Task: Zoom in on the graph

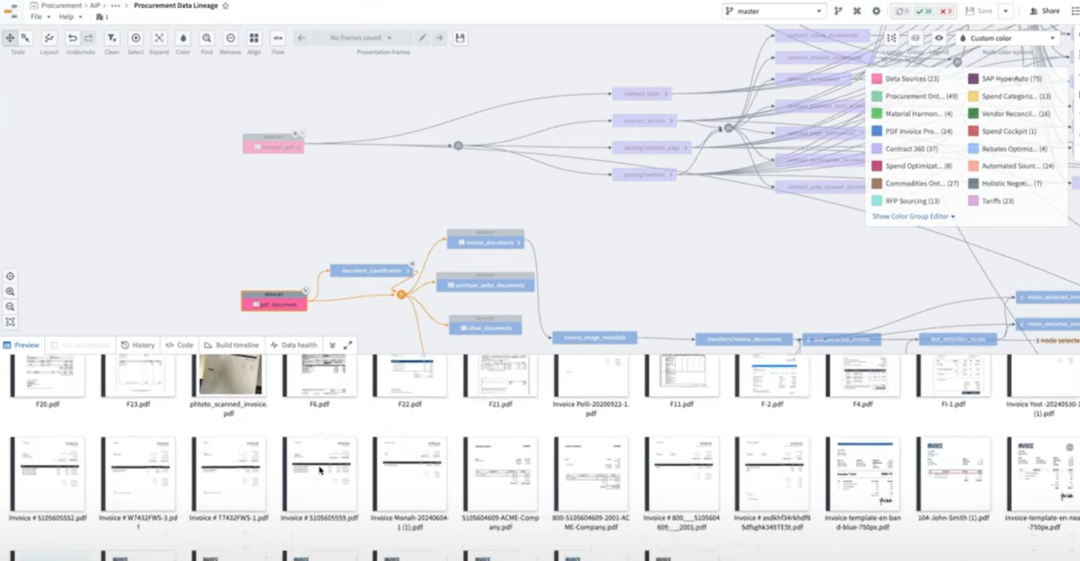Action: 10,292
